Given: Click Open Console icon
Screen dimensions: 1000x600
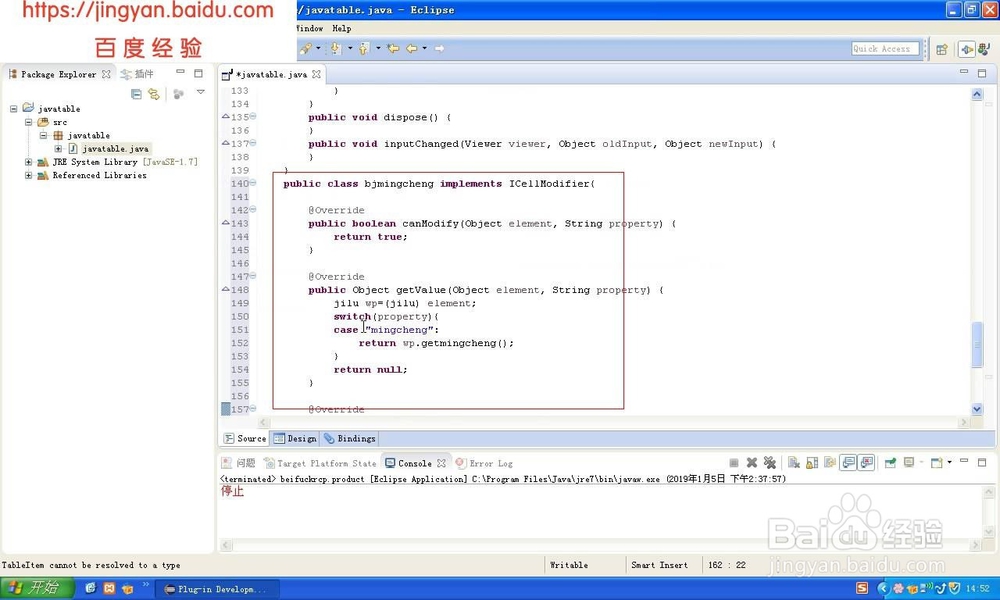Looking at the screenshot, I should [936, 463].
